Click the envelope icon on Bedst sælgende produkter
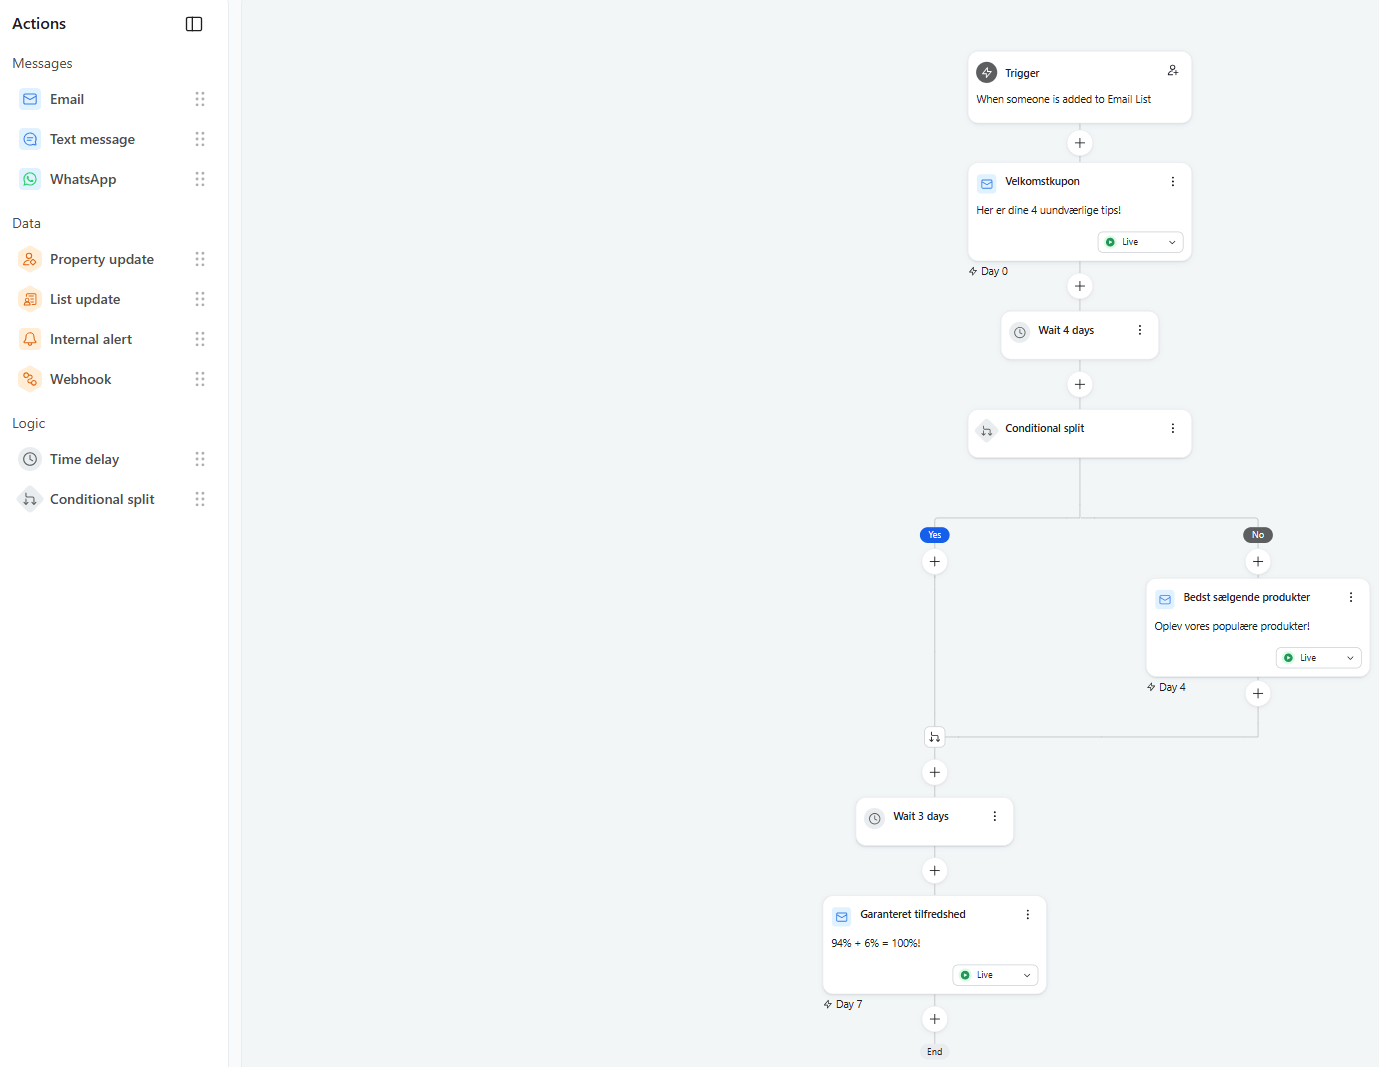The image size is (1379, 1067). pos(1165,600)
